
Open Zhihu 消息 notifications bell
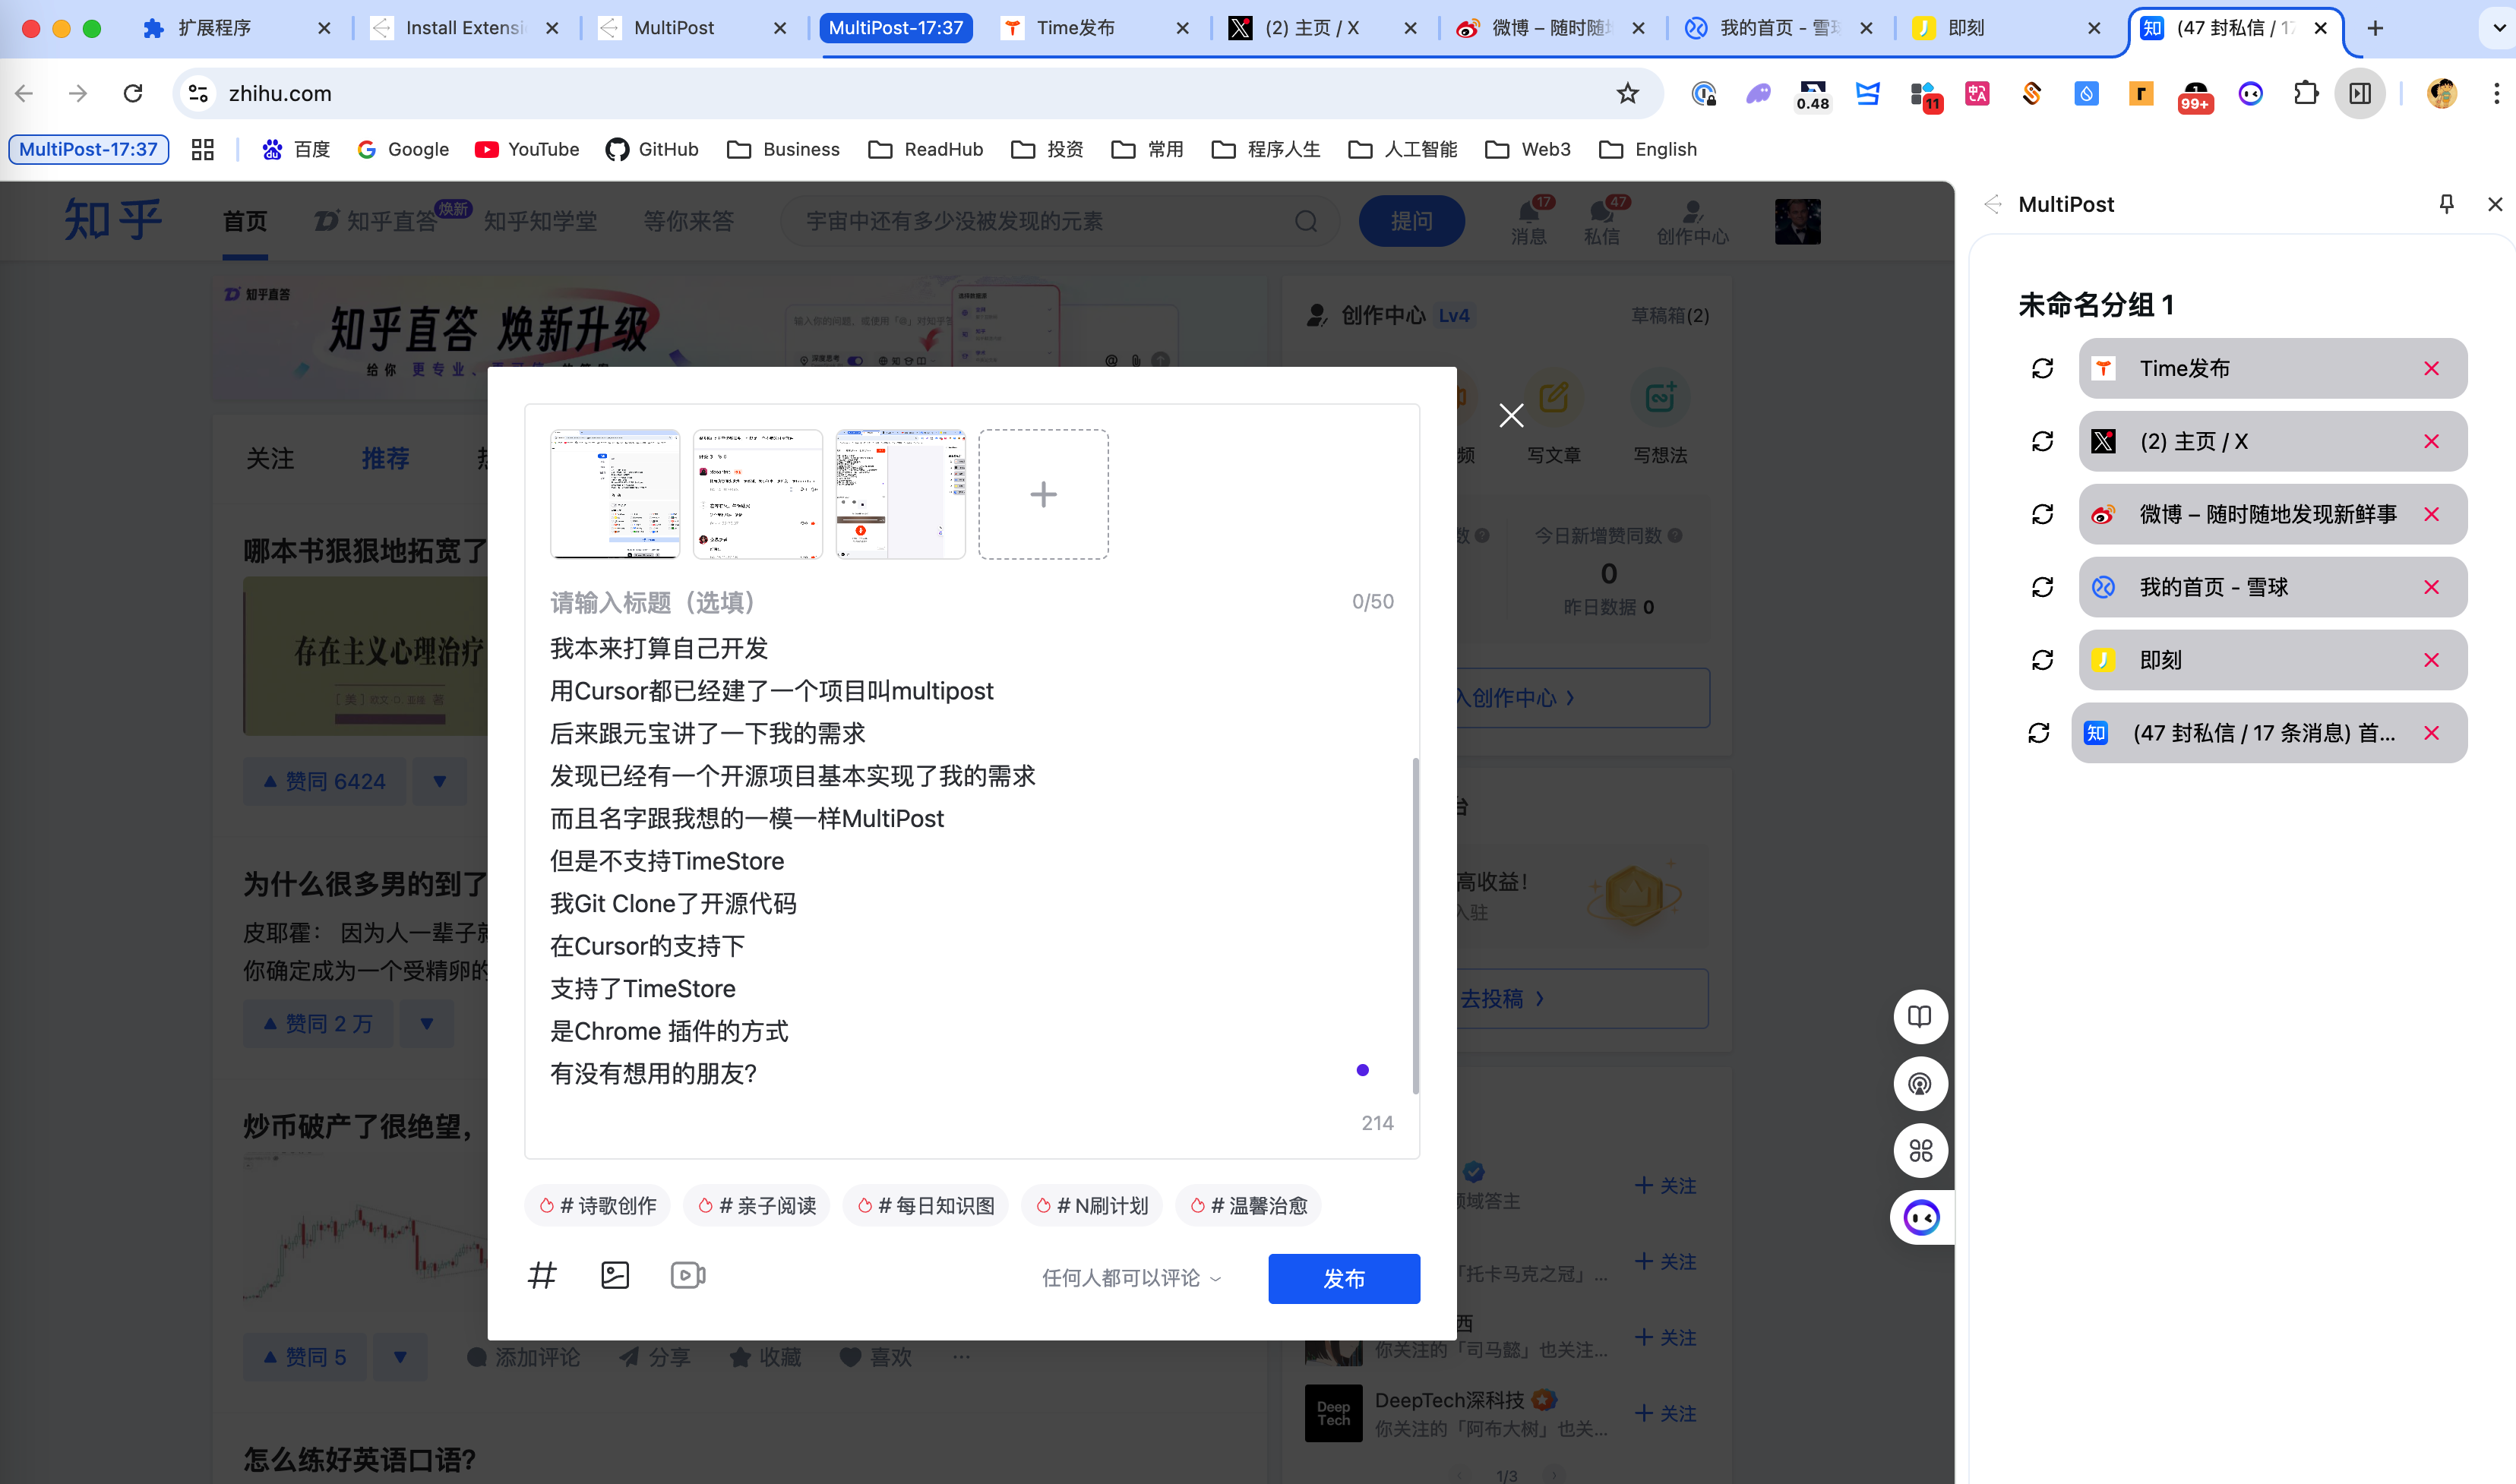coord(1529,221)
